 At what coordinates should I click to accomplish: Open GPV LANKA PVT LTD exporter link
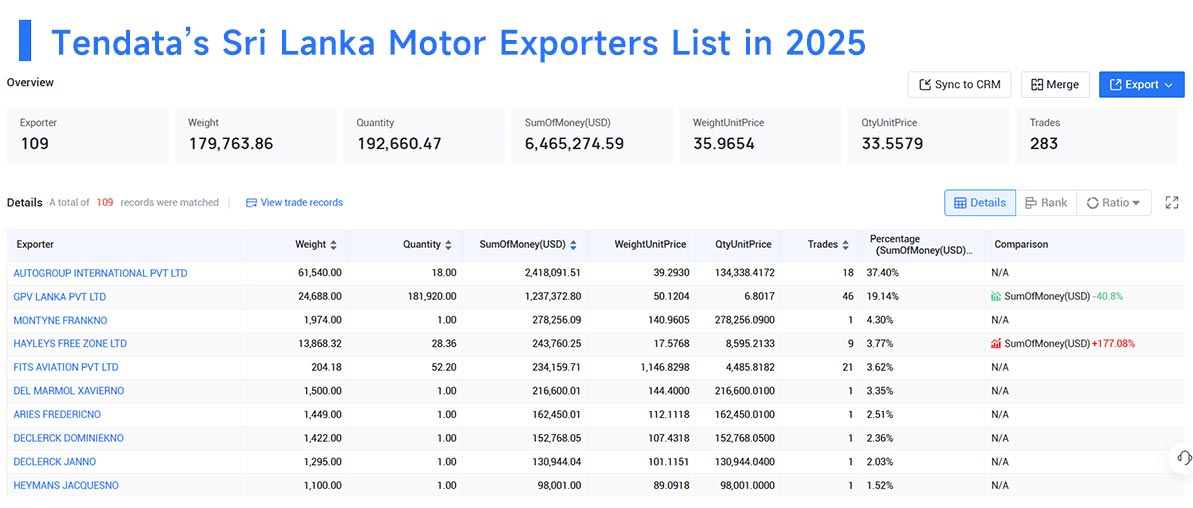pos(59,297)
